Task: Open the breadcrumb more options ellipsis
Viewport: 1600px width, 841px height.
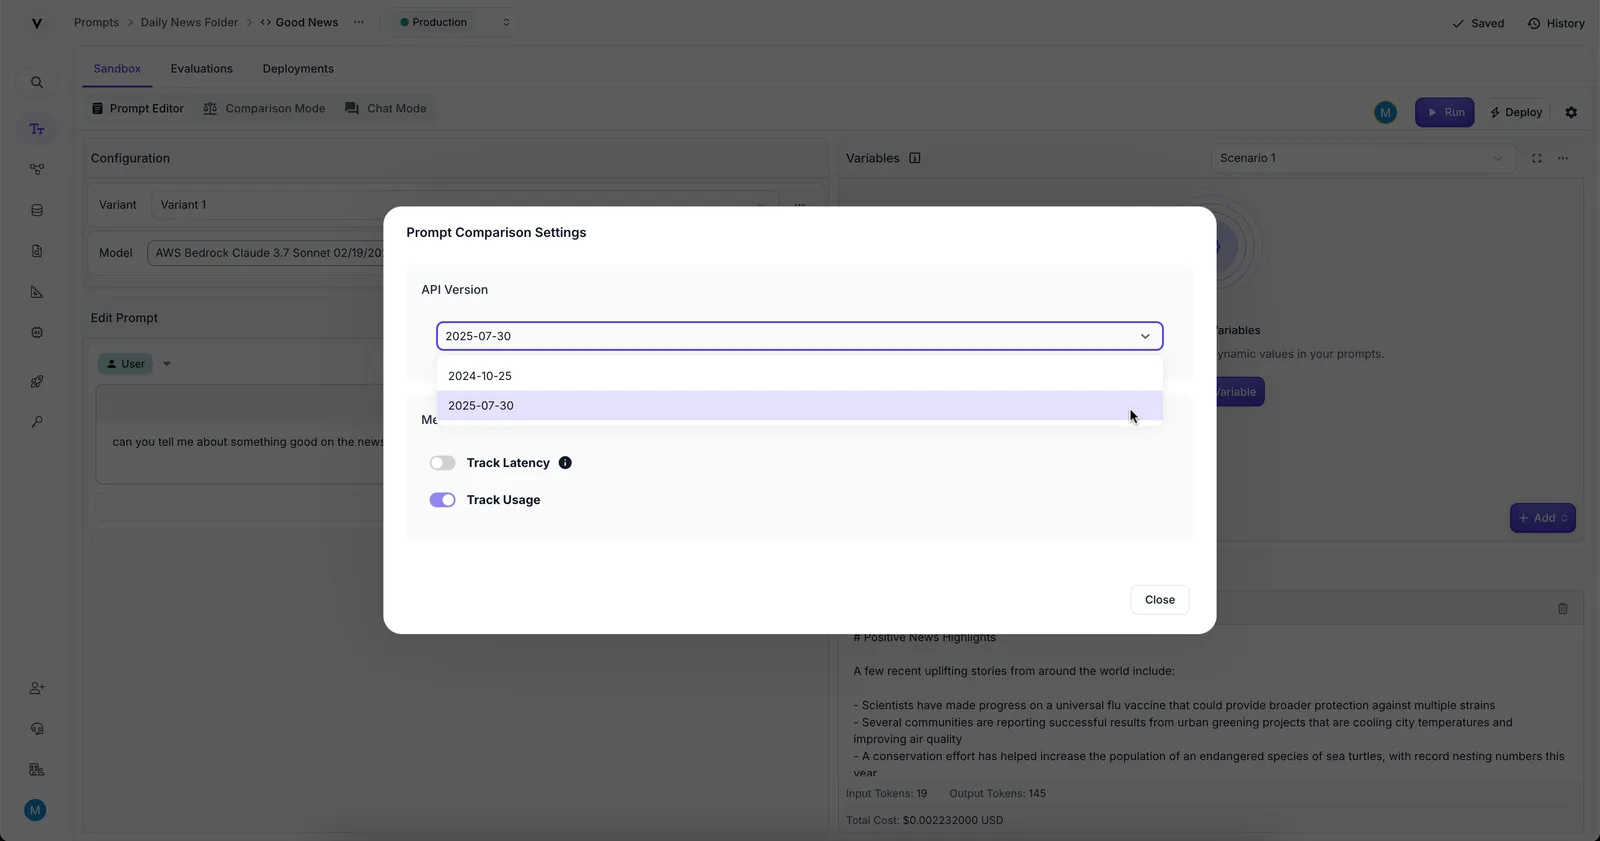Action: (359, 22)
